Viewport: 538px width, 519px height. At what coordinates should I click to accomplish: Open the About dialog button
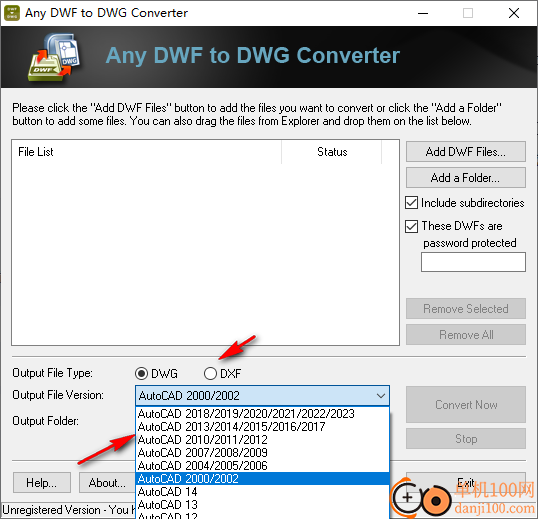(107, 483)
